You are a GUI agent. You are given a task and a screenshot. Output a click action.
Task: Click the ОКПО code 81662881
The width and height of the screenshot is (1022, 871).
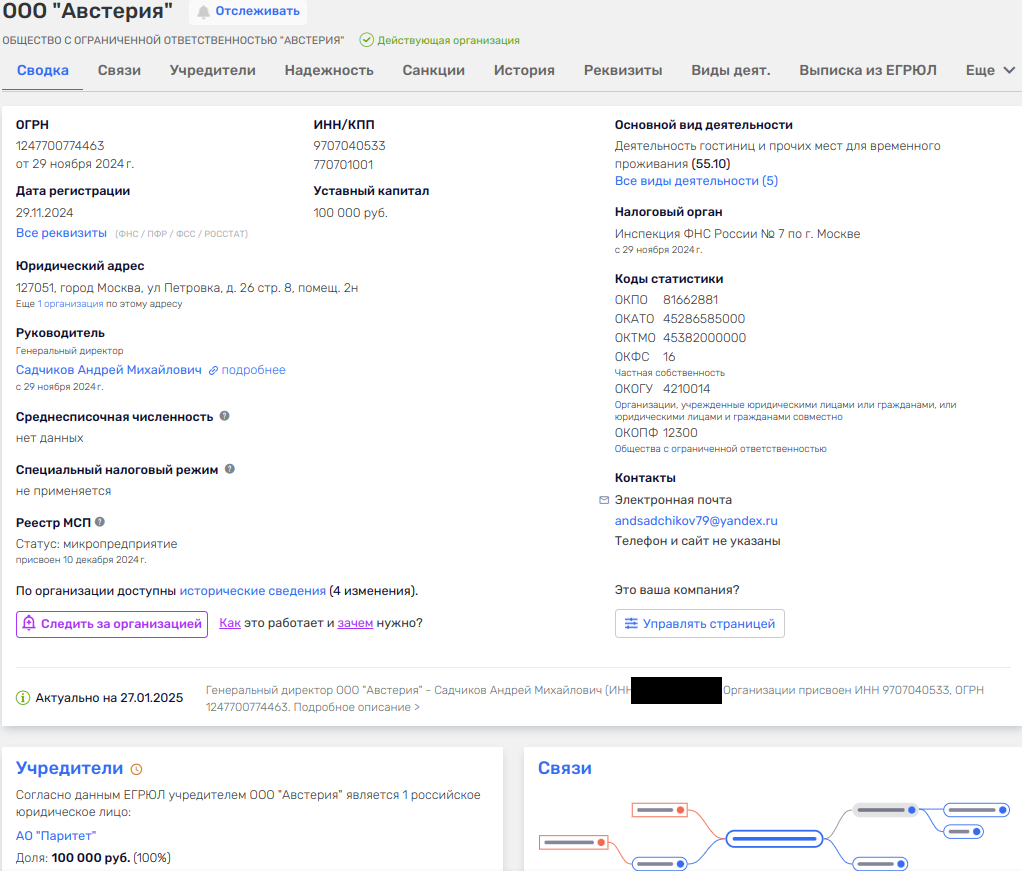[690, 299]
